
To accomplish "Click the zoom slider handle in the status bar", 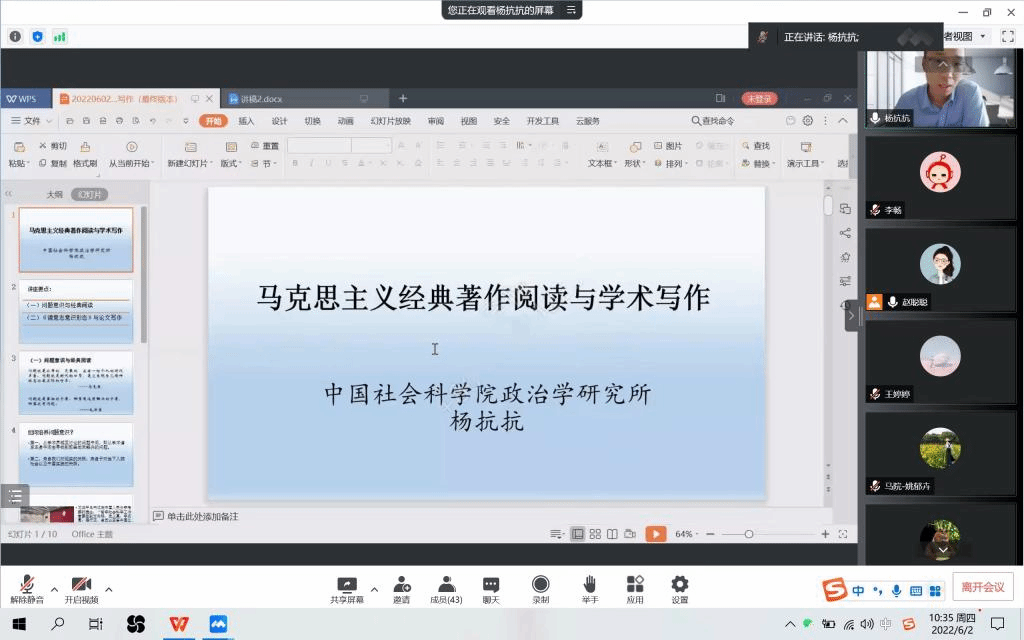I will (x=749, y=534).
